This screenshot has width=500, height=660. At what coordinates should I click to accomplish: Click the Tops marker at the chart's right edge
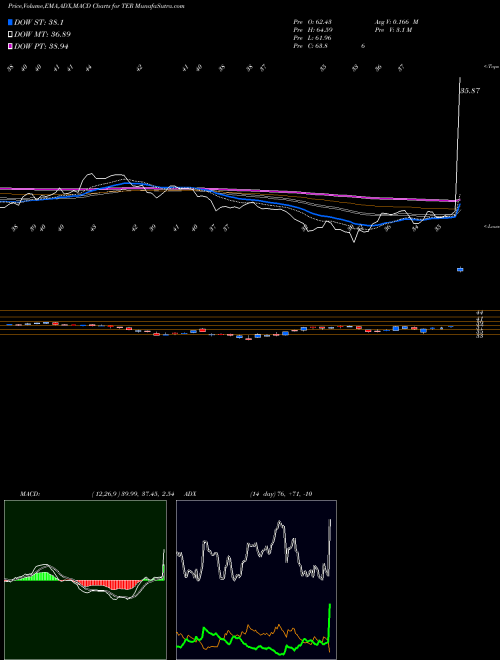491,67
